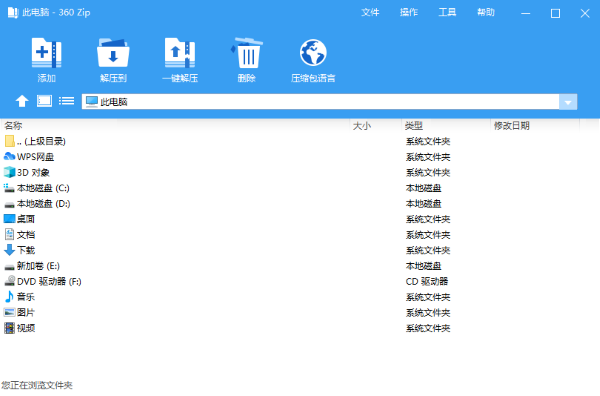Click the 一键解压 one-click extract icon
The height and width of the screenshot is (396, 600).
[180, 53]
